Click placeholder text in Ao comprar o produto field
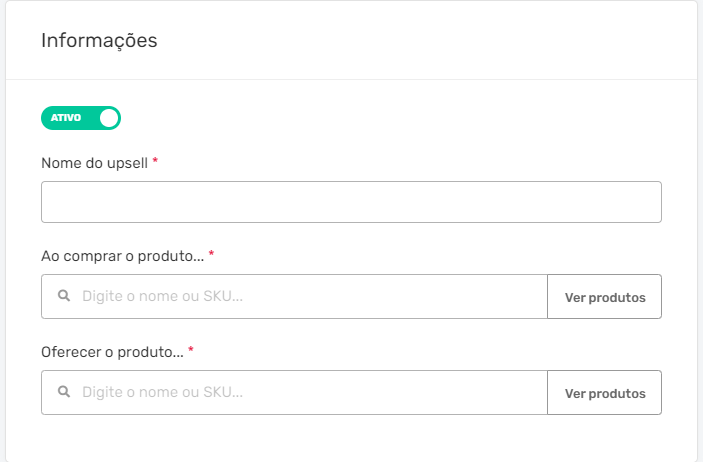This screenshot has width=703, height=462. (162, 296)
